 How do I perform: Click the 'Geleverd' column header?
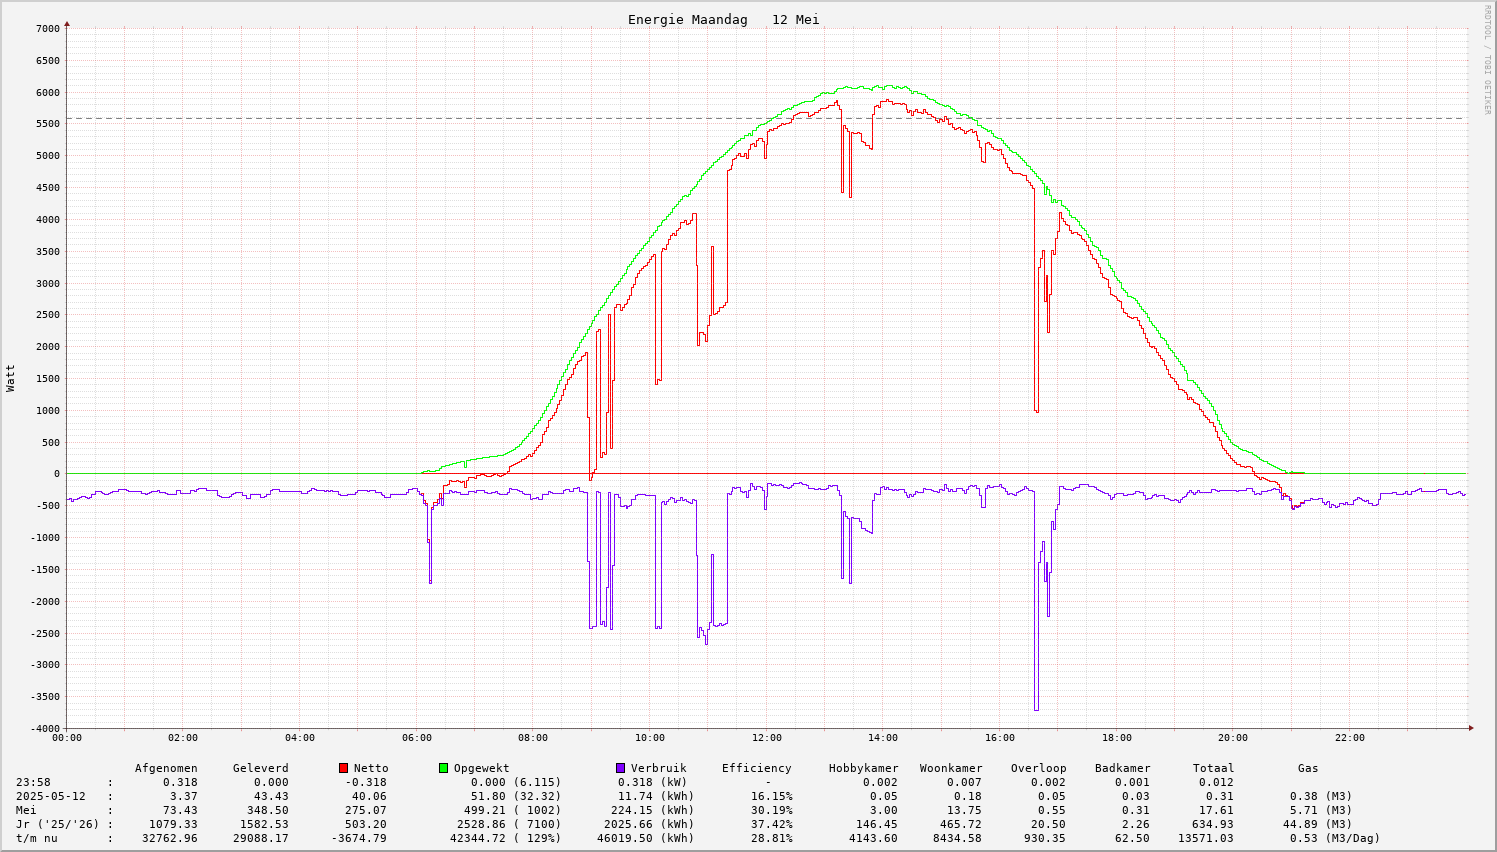coord(260,768)
